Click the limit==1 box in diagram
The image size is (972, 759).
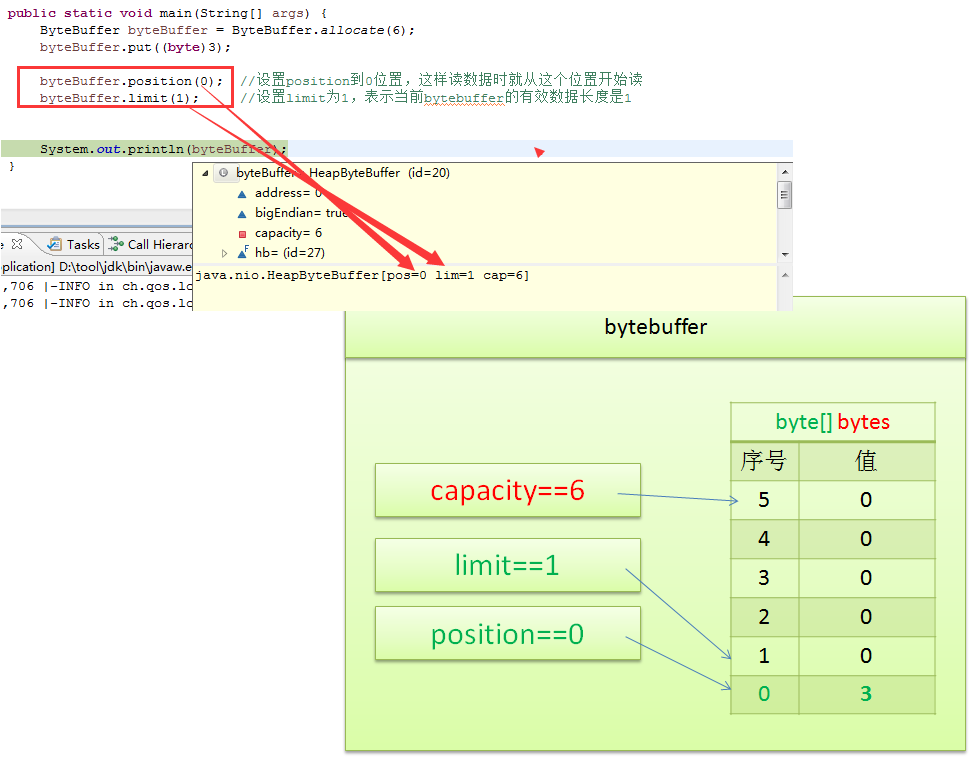507,566
